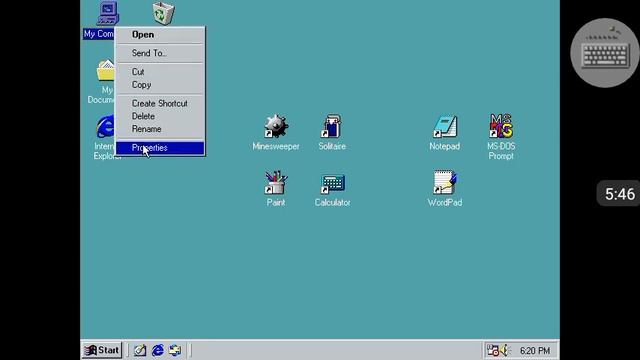Open the Start menu

(102, 350)
